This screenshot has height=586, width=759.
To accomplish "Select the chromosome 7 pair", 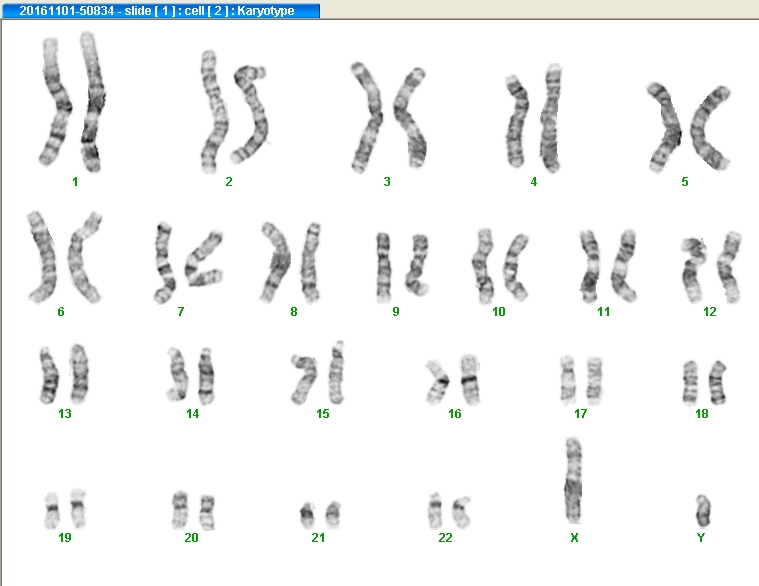I will (189, 263).
